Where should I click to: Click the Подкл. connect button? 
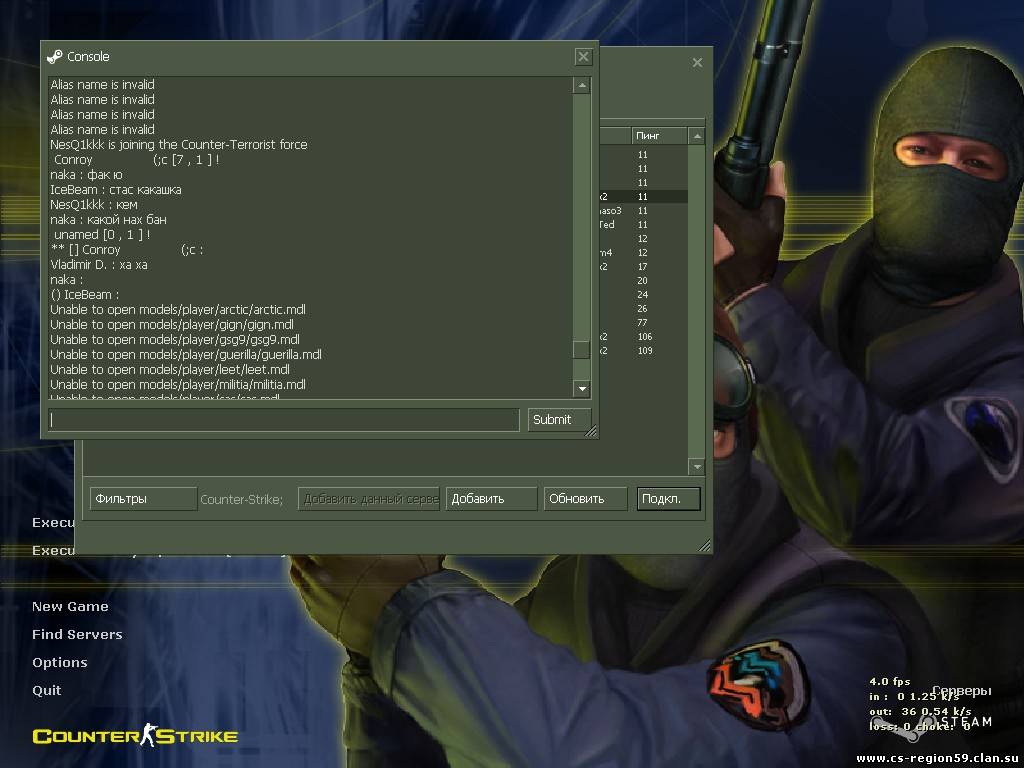668,499
